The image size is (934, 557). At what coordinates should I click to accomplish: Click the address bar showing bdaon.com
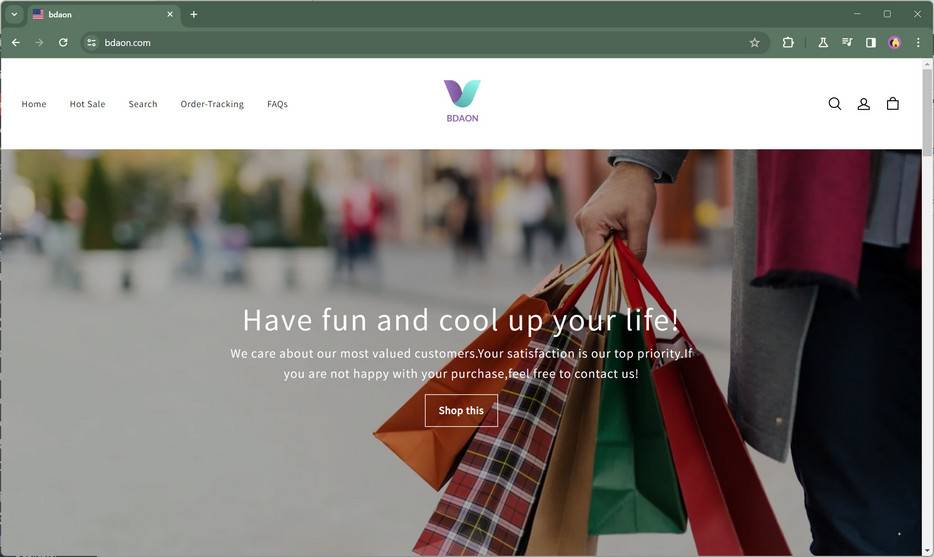[417, 42]
